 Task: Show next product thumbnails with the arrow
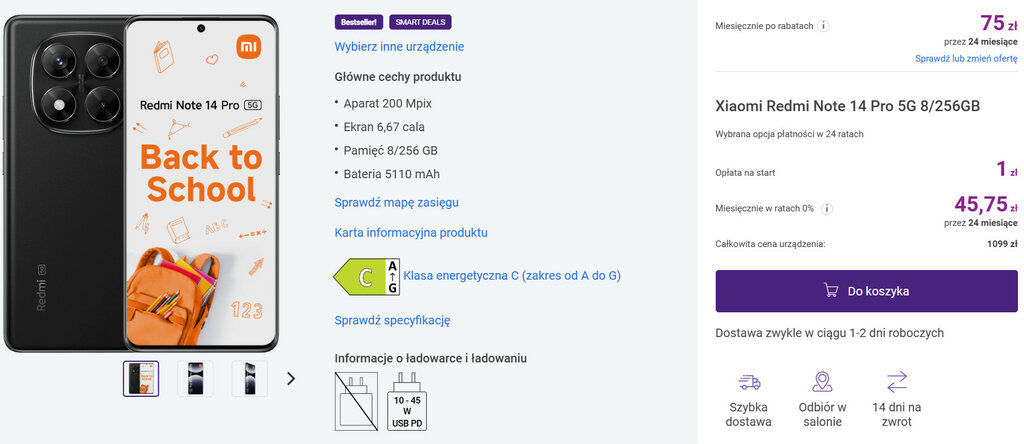pos(291,378)
